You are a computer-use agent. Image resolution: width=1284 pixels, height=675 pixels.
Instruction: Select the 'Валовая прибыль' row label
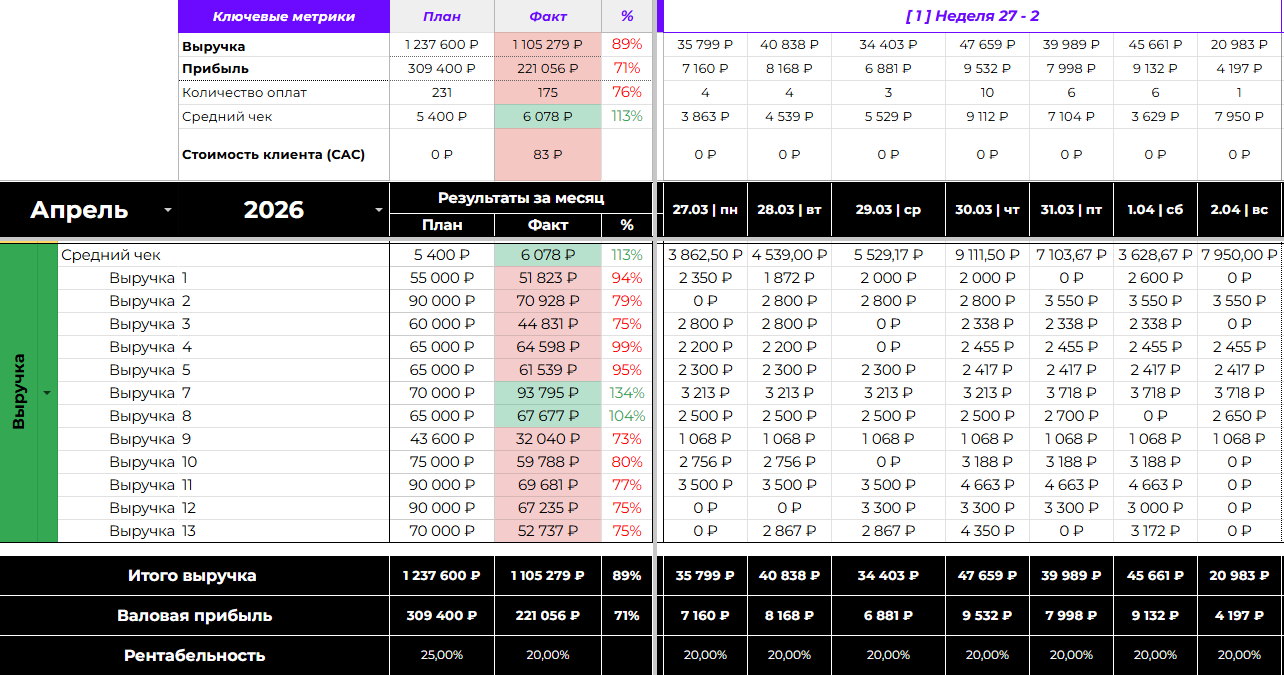(194, 616)
